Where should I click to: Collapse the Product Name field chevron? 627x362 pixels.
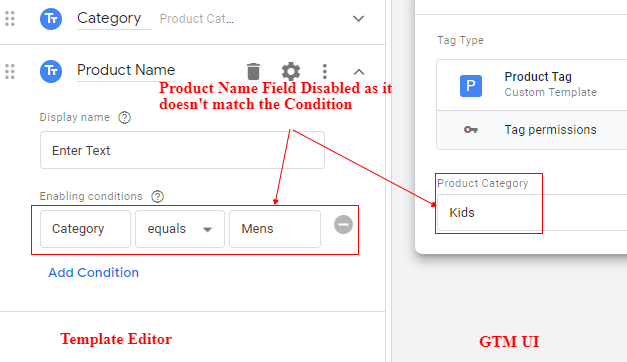(x=359, y=72)
